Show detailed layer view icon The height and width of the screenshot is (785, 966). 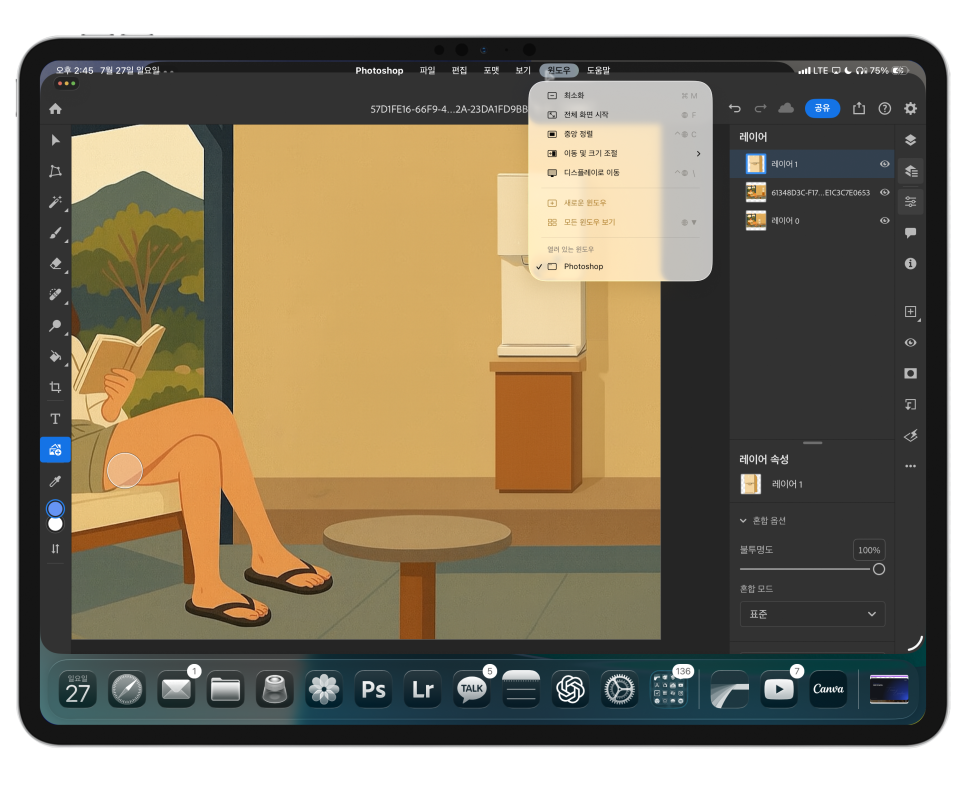point(911,171)
